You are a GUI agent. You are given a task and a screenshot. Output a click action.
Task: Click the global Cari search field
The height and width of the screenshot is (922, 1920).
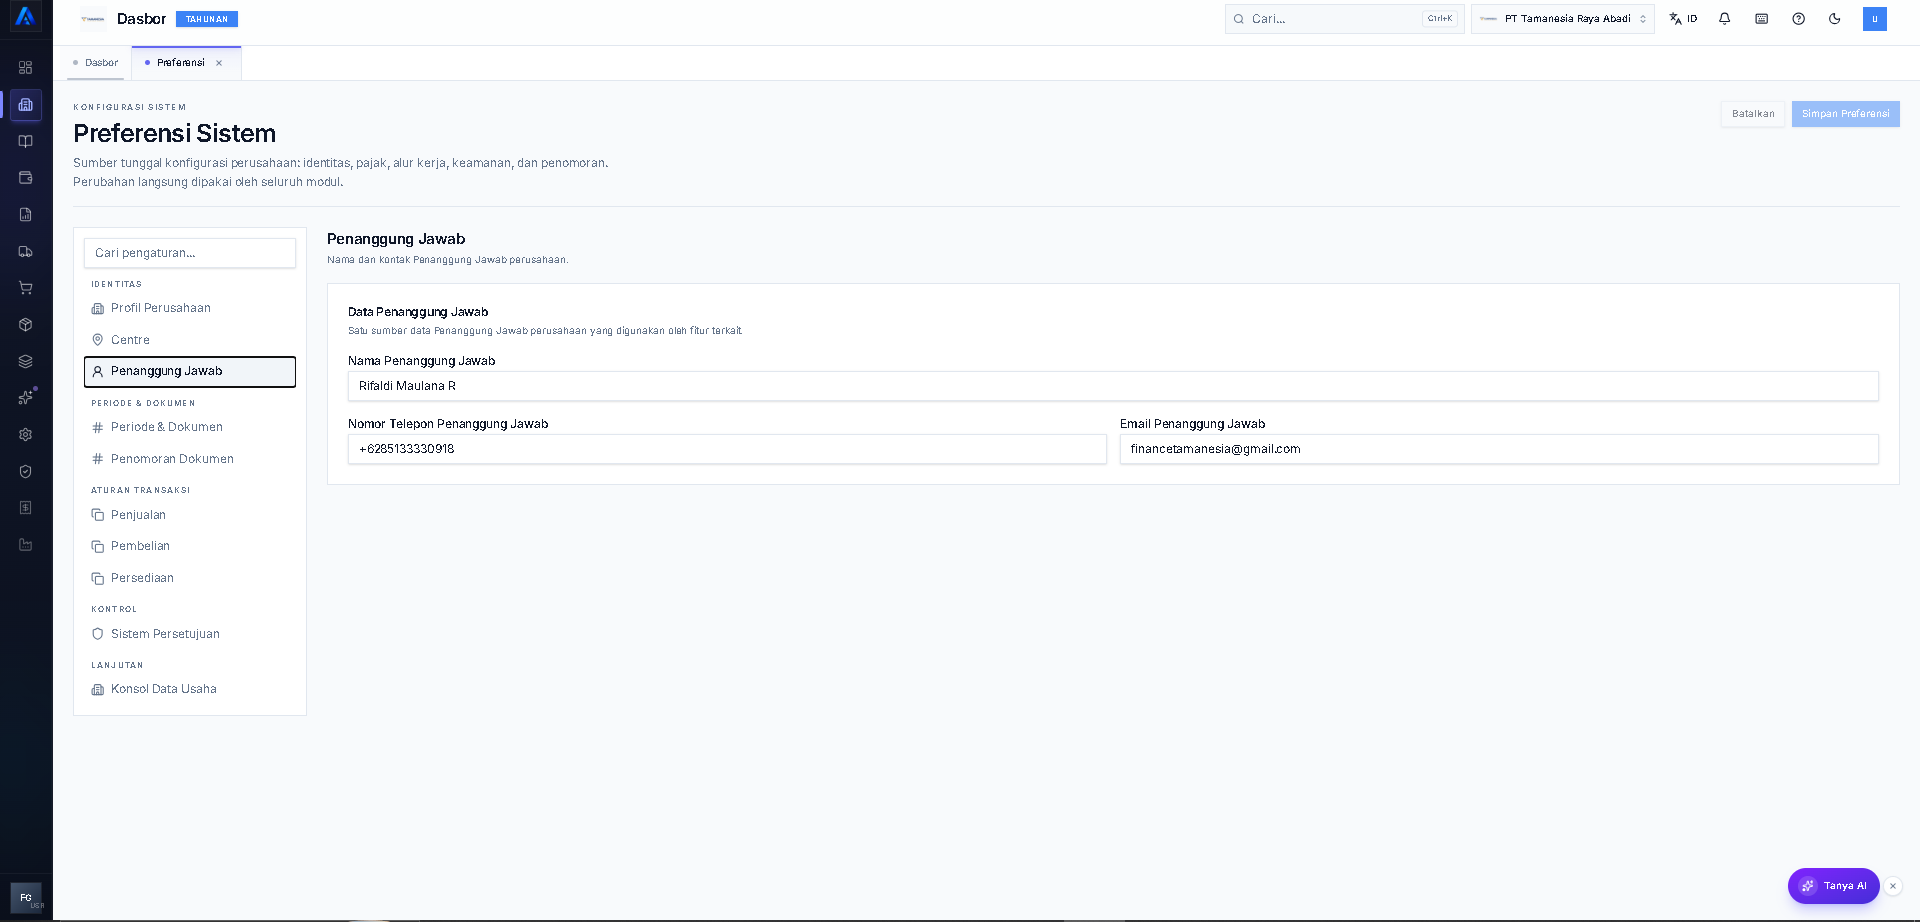[1344, 19]
